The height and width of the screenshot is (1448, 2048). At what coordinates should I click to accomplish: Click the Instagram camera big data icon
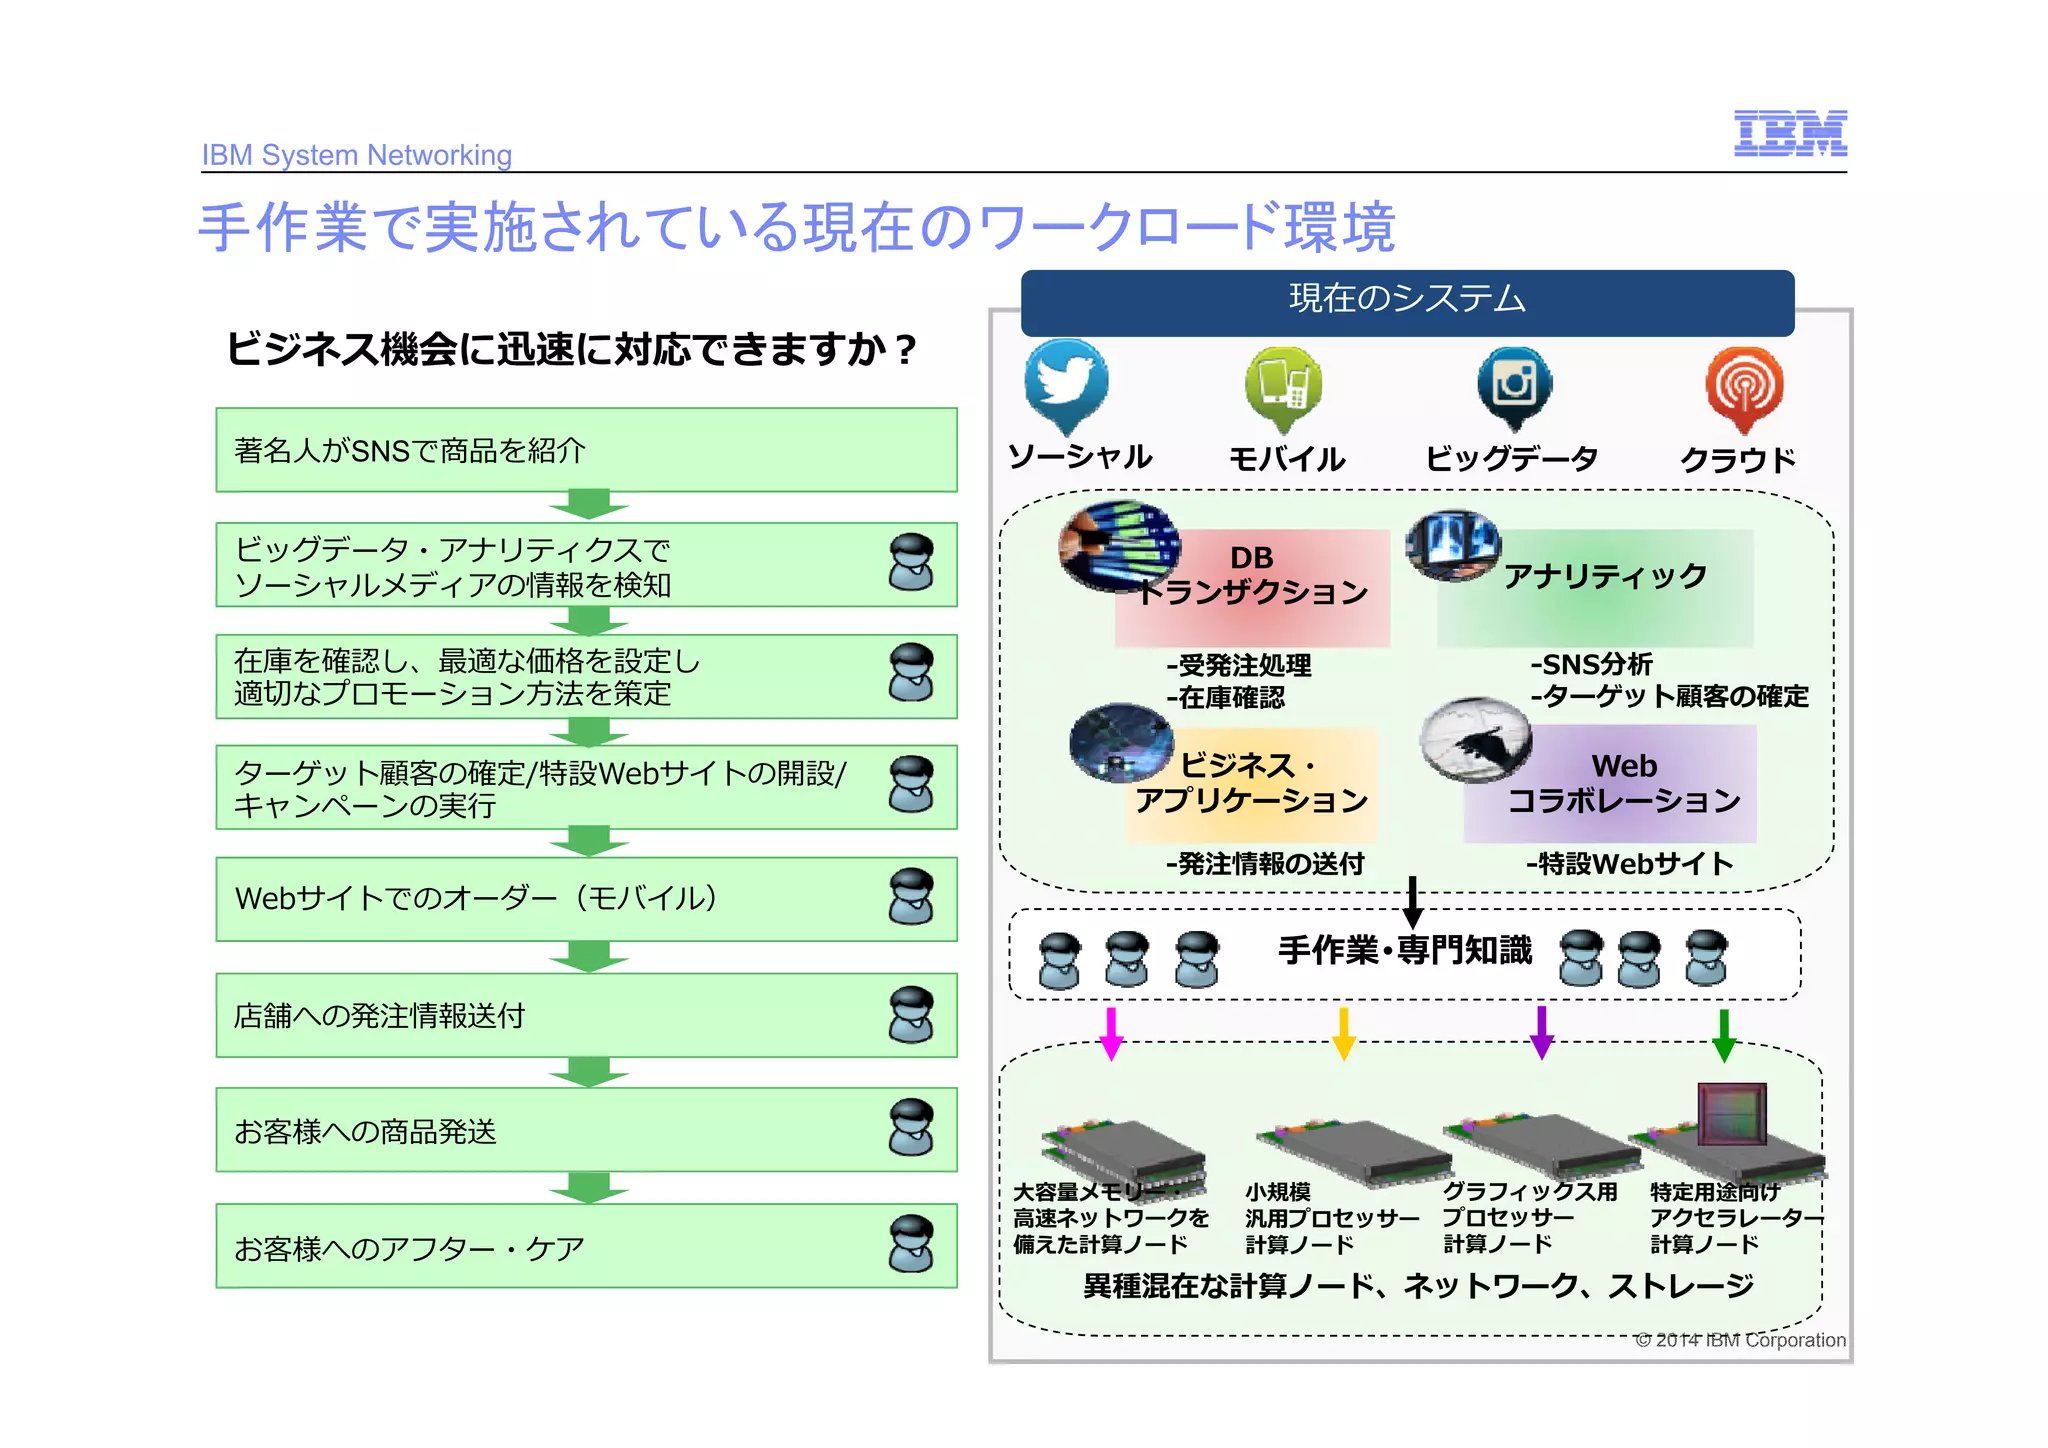pos(1514,384)
